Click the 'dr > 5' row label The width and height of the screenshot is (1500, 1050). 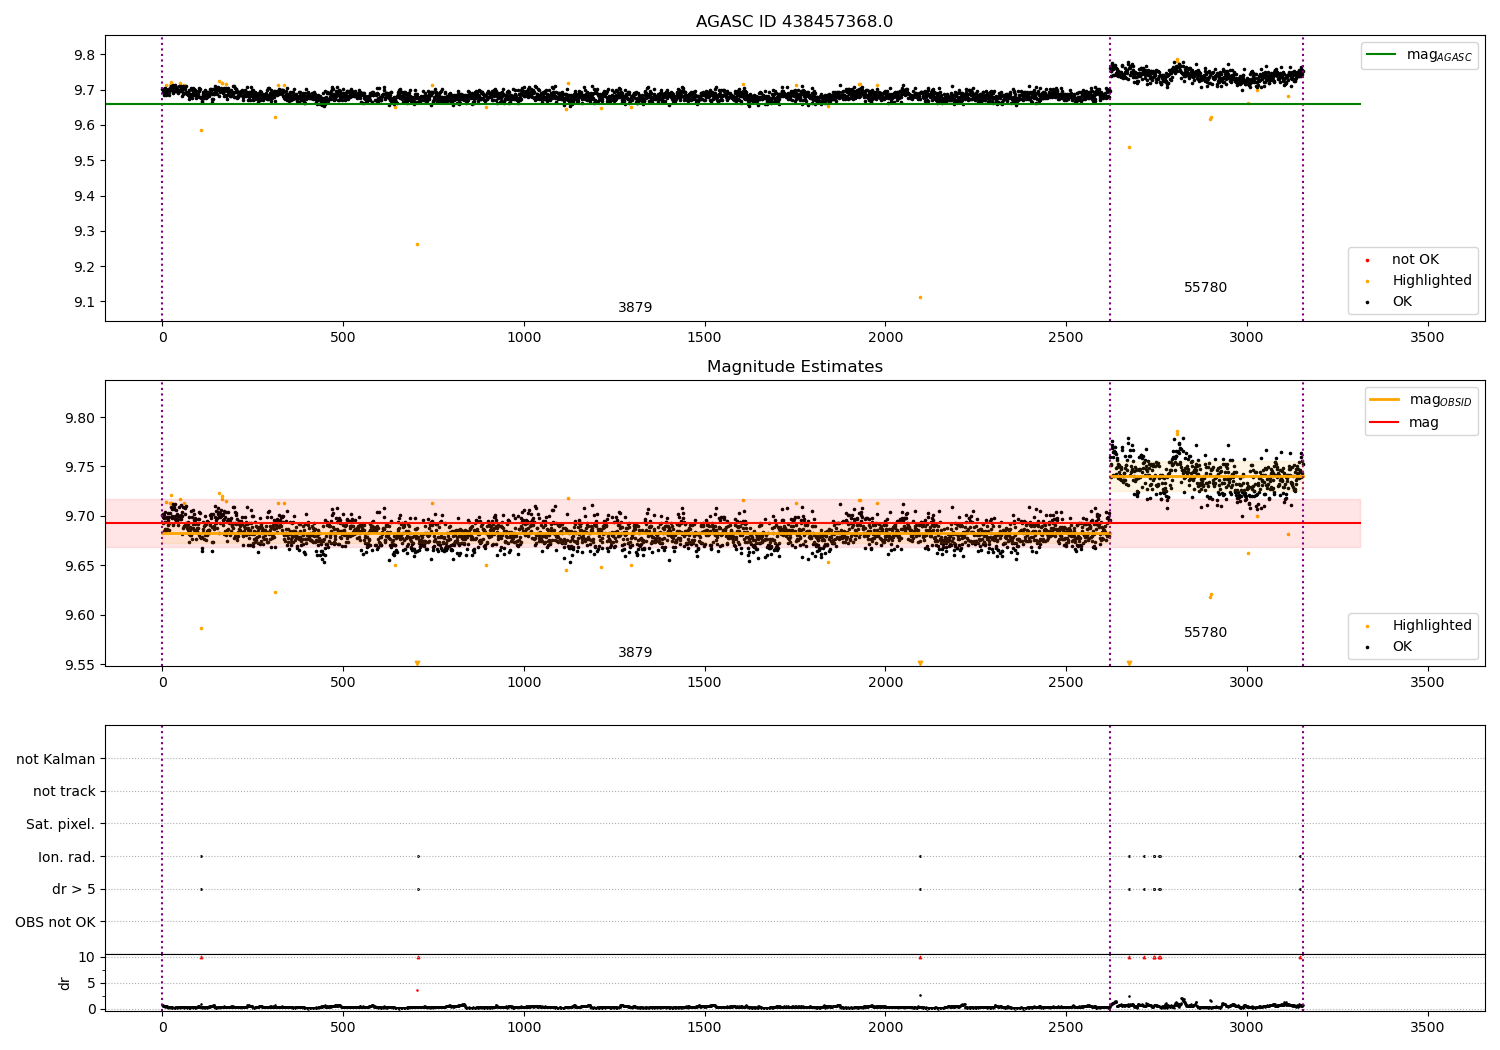point(74,890)
